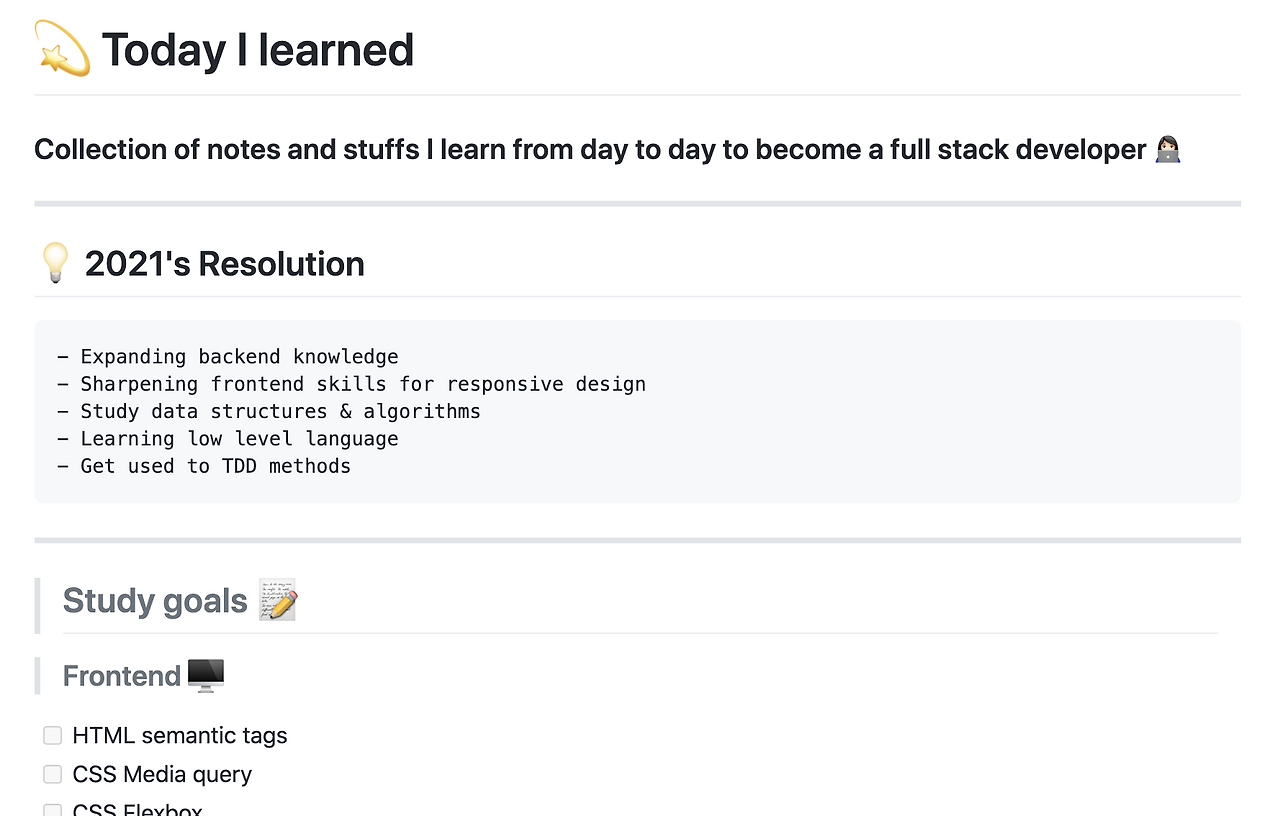Tick the CSS Media query checkbox
Image resolution: width=1280 pixels, height=816 pixels.
(53, 774)
